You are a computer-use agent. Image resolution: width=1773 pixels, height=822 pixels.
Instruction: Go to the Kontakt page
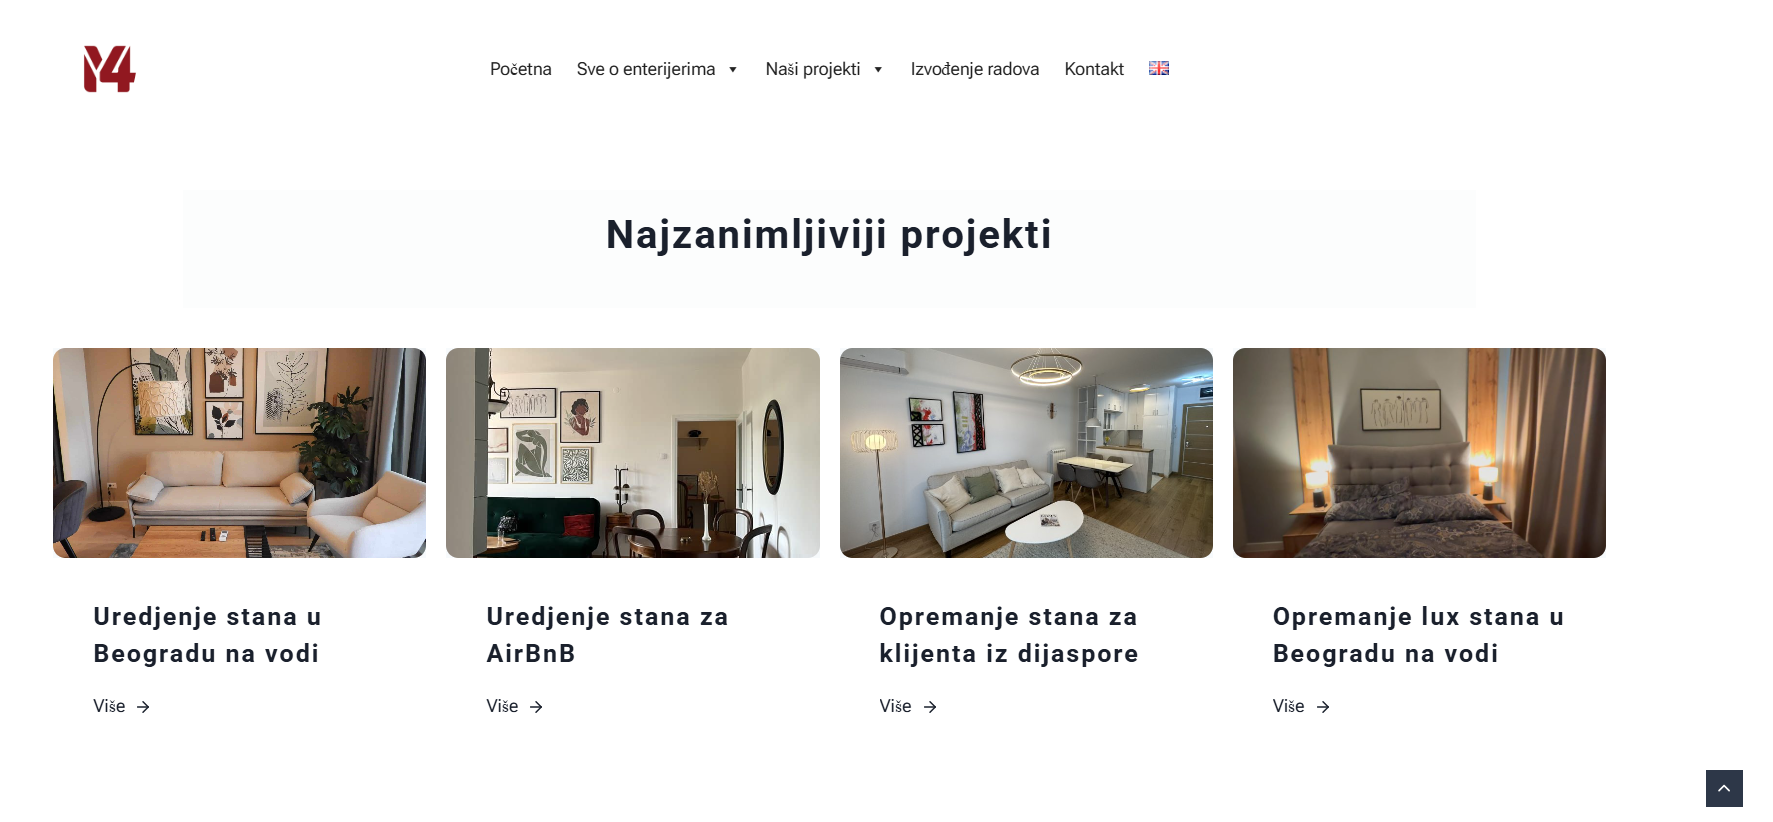click(1094, 69)
